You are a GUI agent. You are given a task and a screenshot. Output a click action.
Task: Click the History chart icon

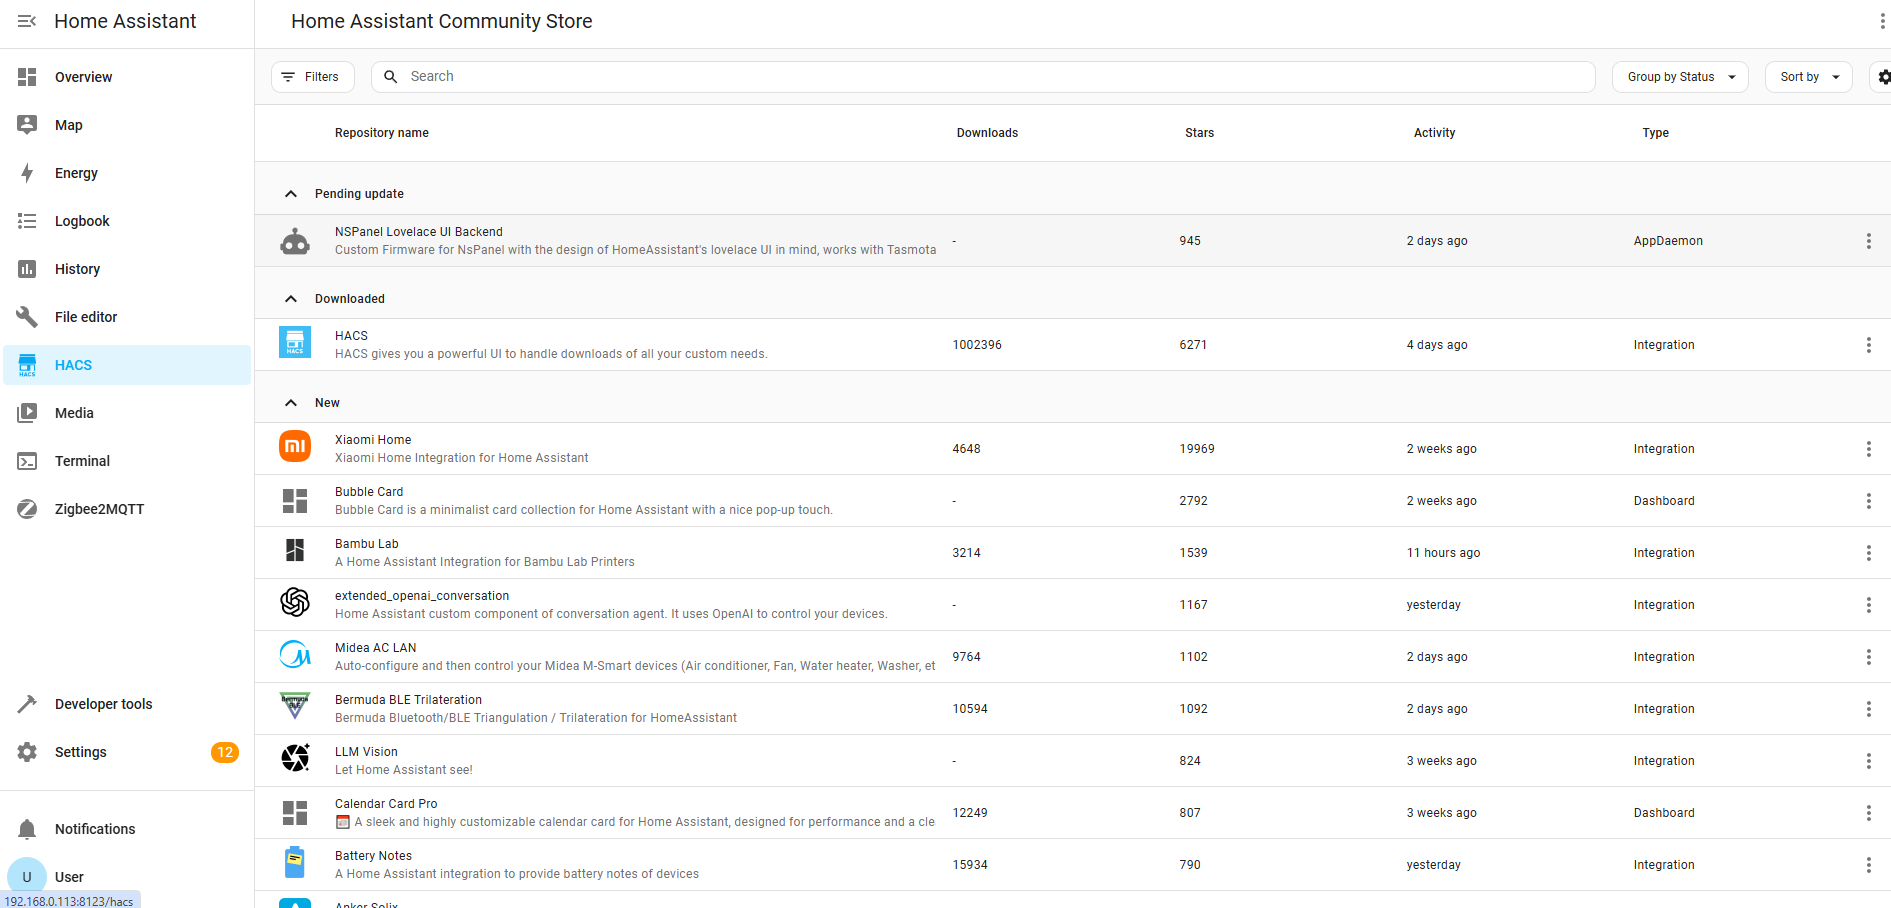click(x=27, y=269)
